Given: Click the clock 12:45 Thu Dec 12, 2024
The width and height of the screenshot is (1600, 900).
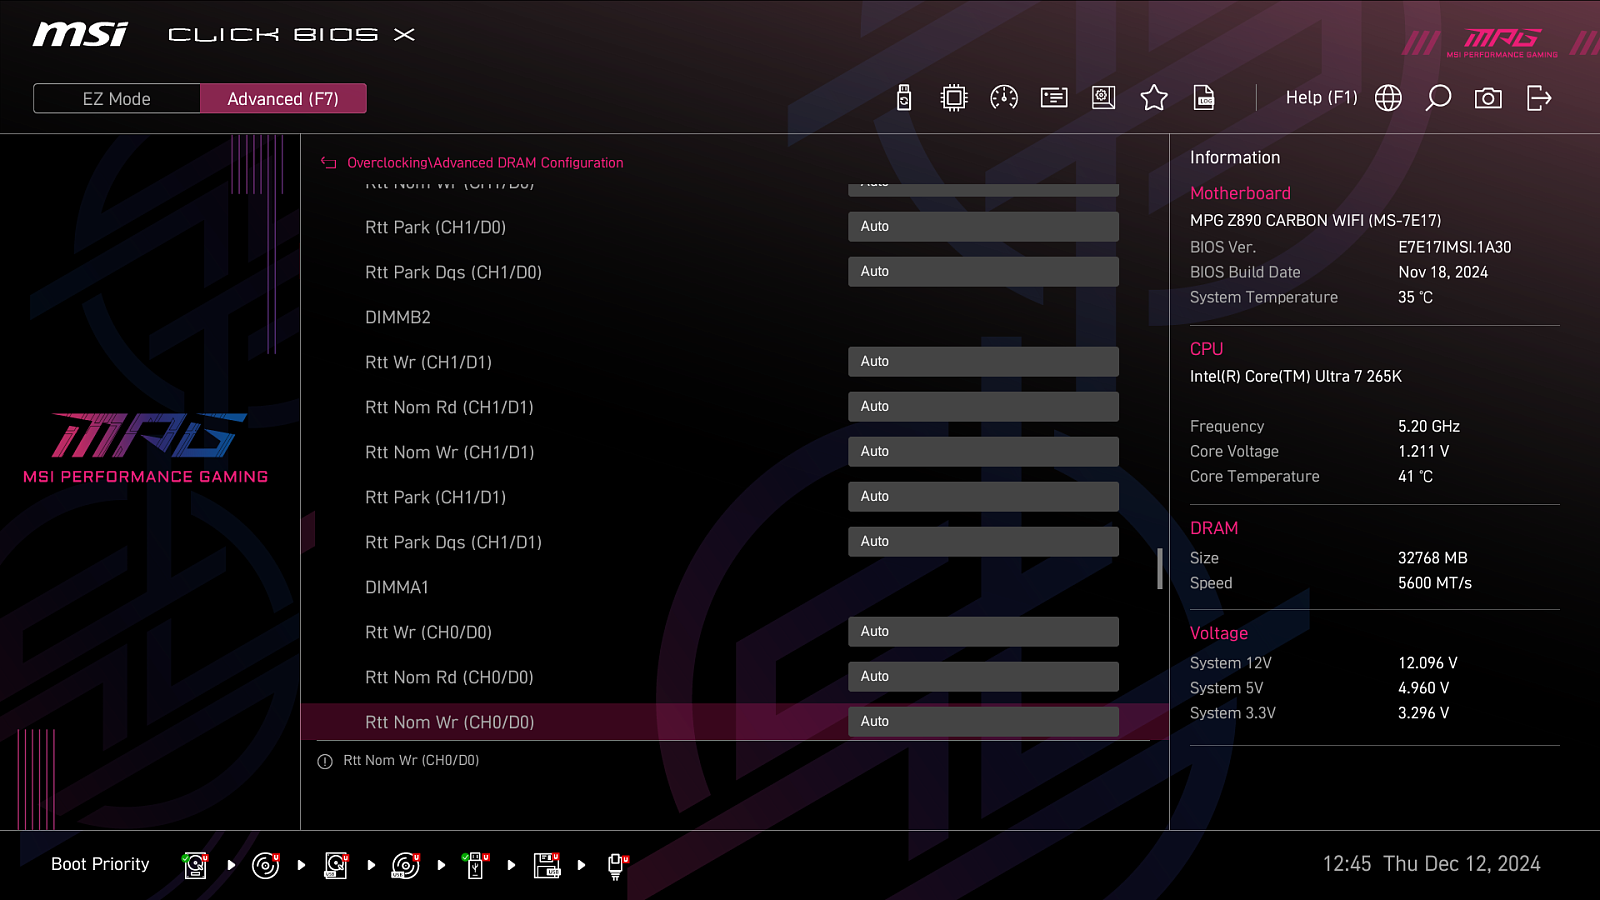Looking at the screenshot, I should (1431, 864).
